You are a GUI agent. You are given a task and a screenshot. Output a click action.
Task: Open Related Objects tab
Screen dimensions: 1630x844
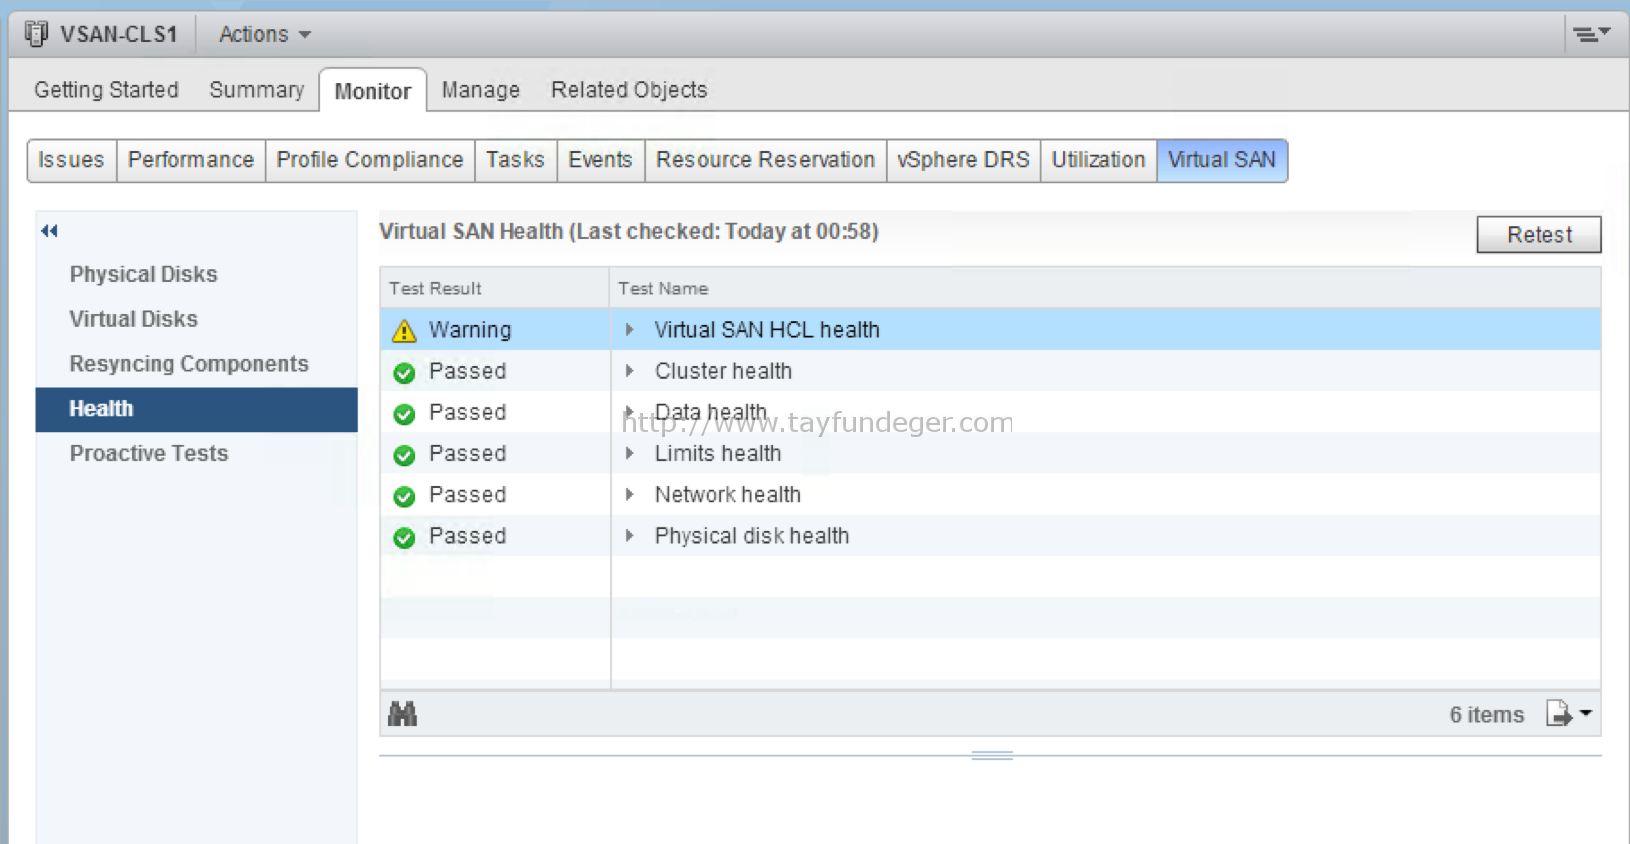click(x=629, y=90)
